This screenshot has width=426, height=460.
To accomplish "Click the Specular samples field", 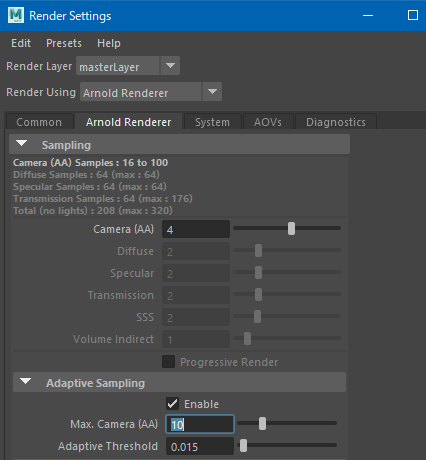I will [x=196, y=273].
